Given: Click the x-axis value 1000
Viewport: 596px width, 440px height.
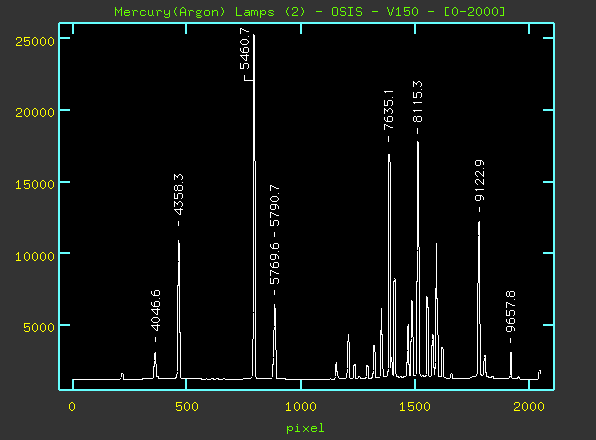Looking at the screenshot, I should (301, 407).
